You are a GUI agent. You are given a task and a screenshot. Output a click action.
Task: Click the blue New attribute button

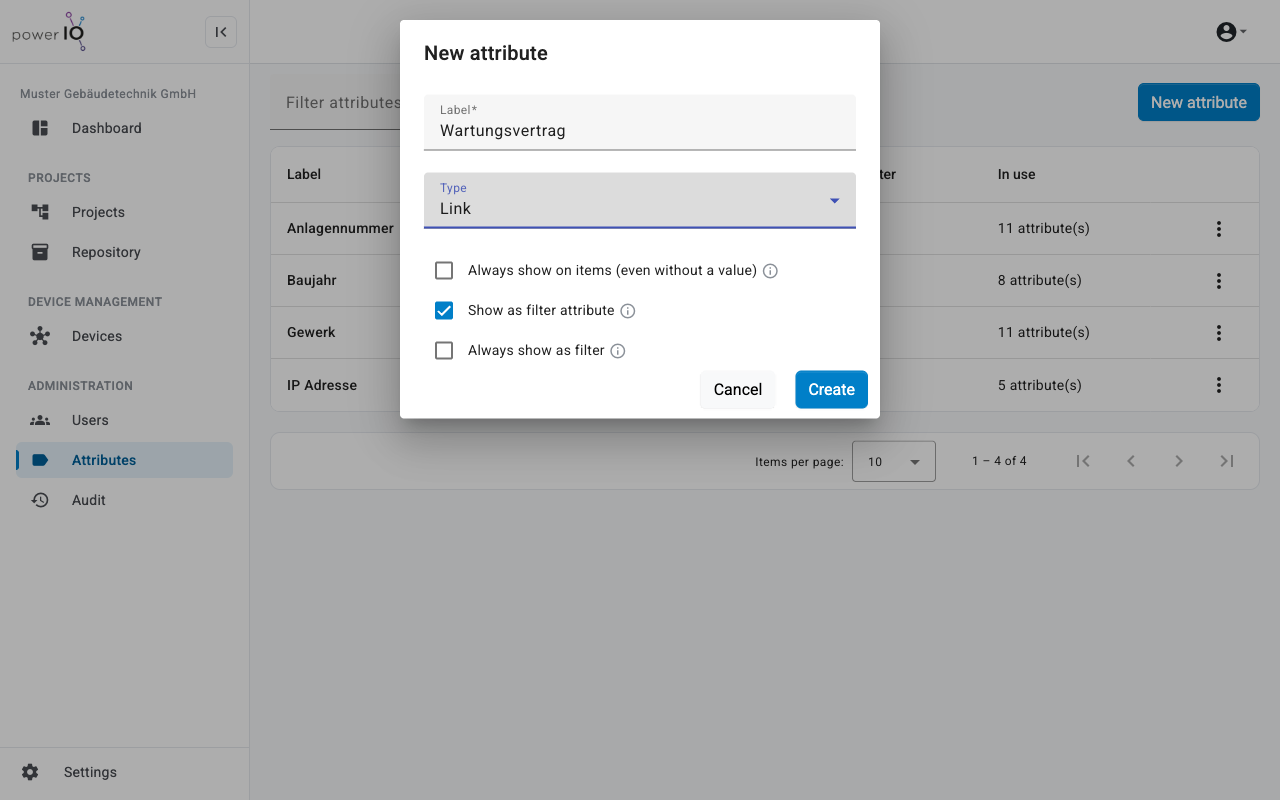[1199, 102]
